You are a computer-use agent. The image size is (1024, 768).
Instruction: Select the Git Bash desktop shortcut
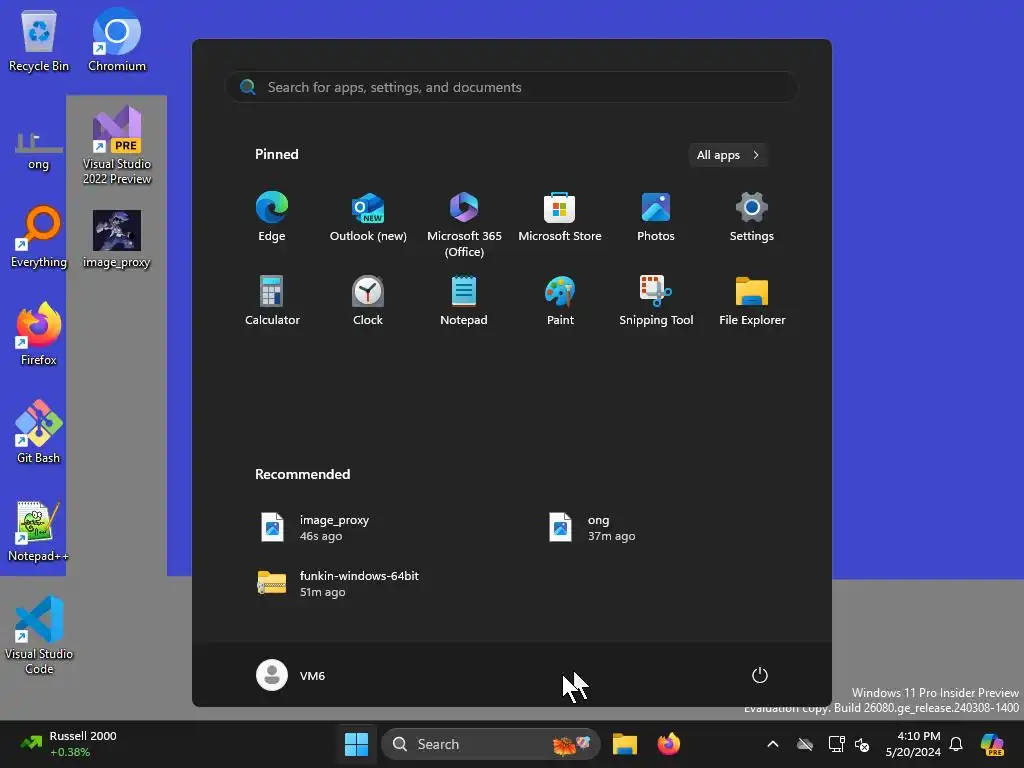(39, 432)
